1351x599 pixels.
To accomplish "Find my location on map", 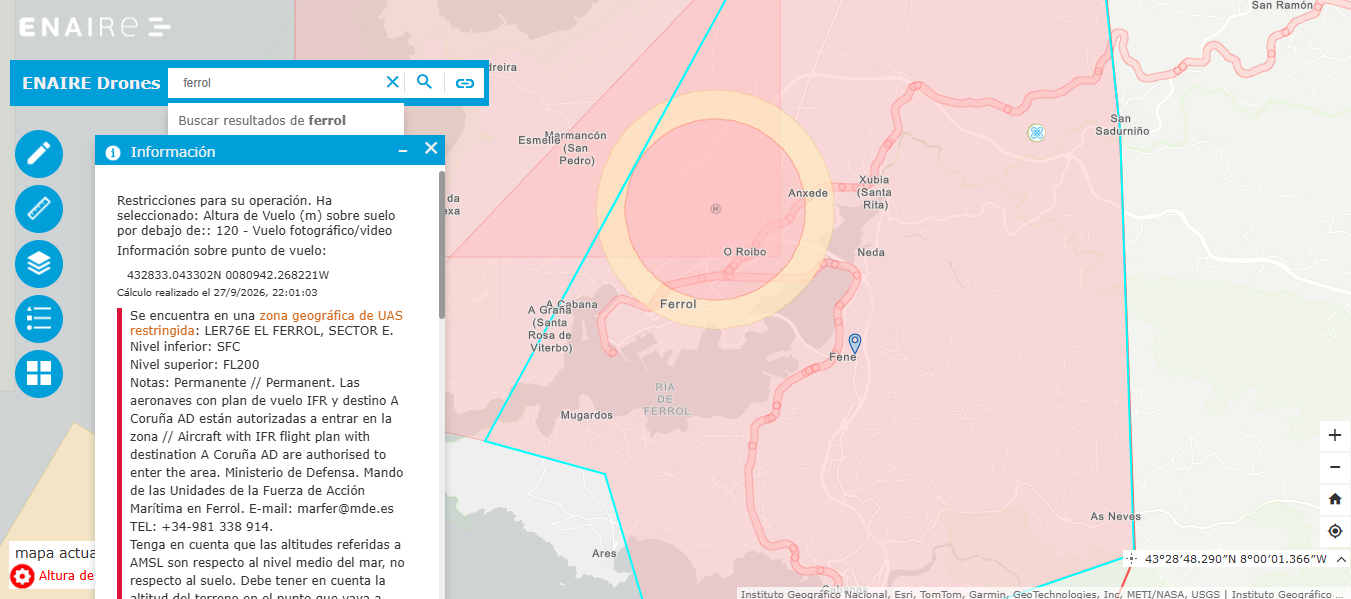I will [x=1335, y=531].
